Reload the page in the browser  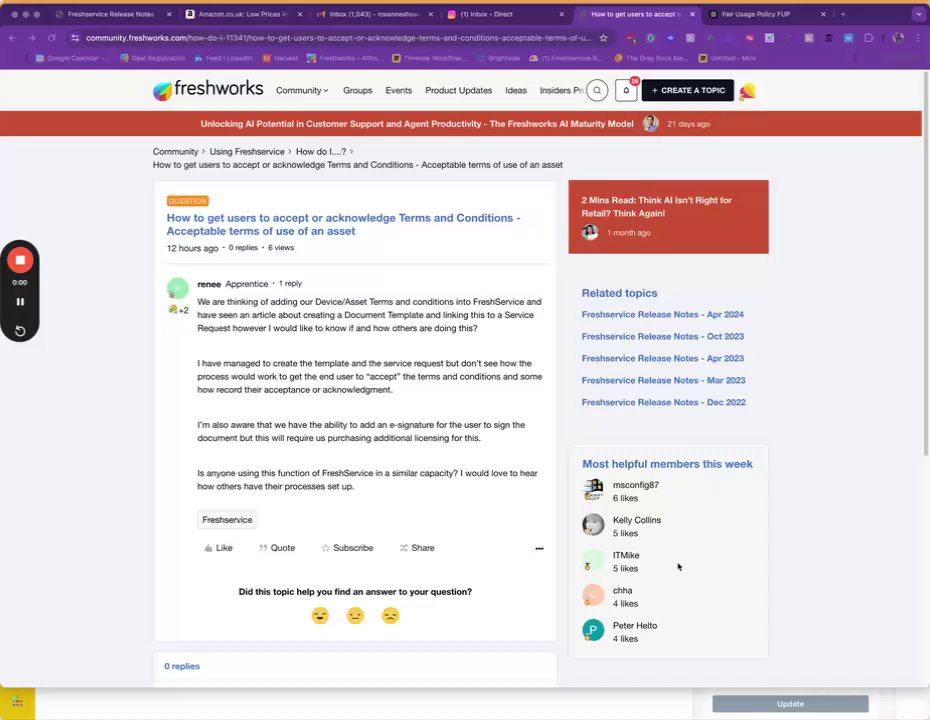click(x=52, y=38)
